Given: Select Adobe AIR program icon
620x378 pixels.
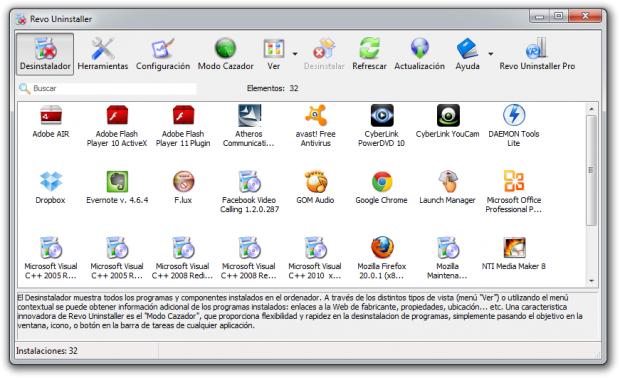Looking at the screenshot, I should [x=51, y=122].
